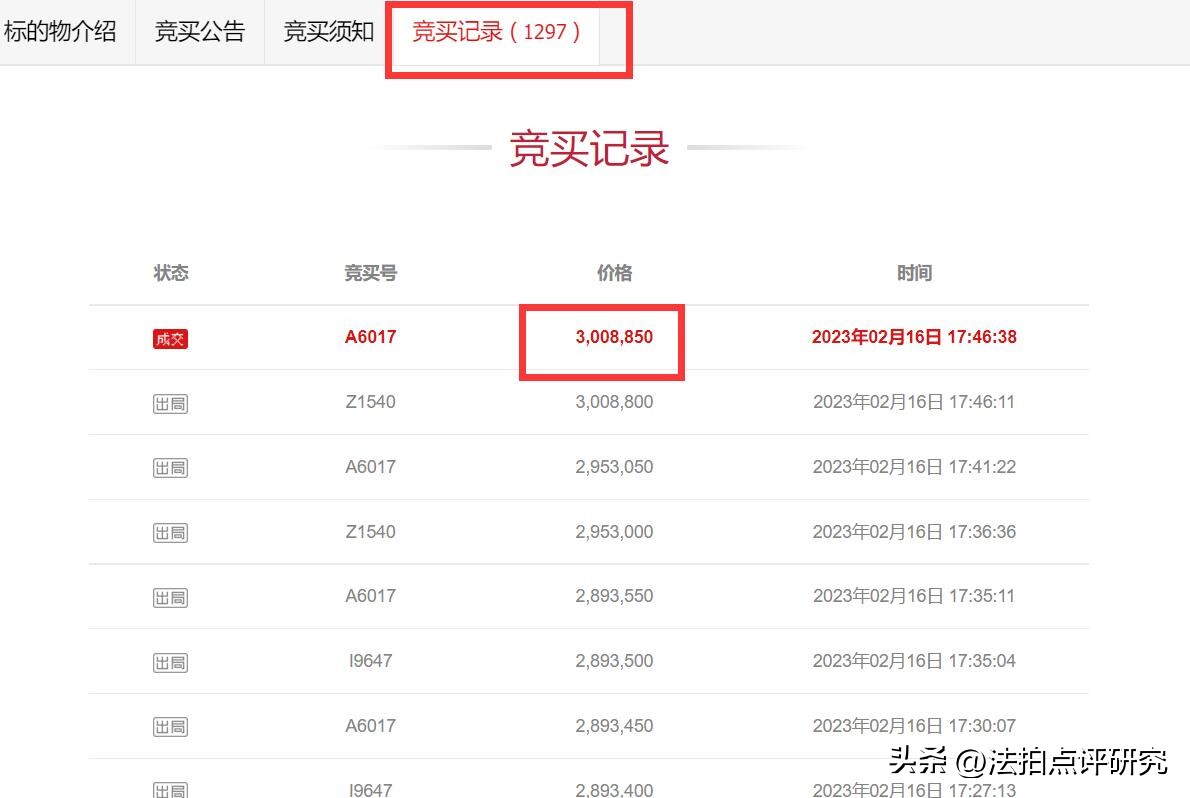The image size is (1190, 798).
Task: Click the 出局 badge beside I9647
Action: click(170, 661)
